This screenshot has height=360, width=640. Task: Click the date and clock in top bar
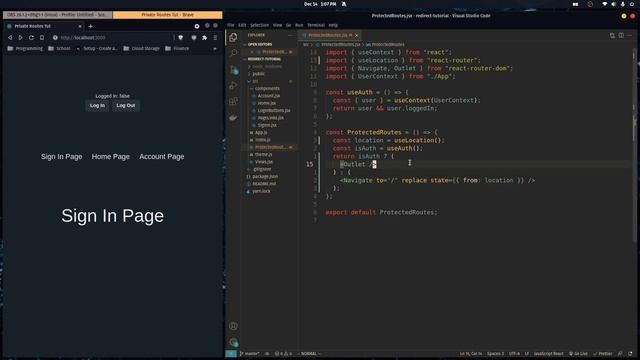coord(320,4)
